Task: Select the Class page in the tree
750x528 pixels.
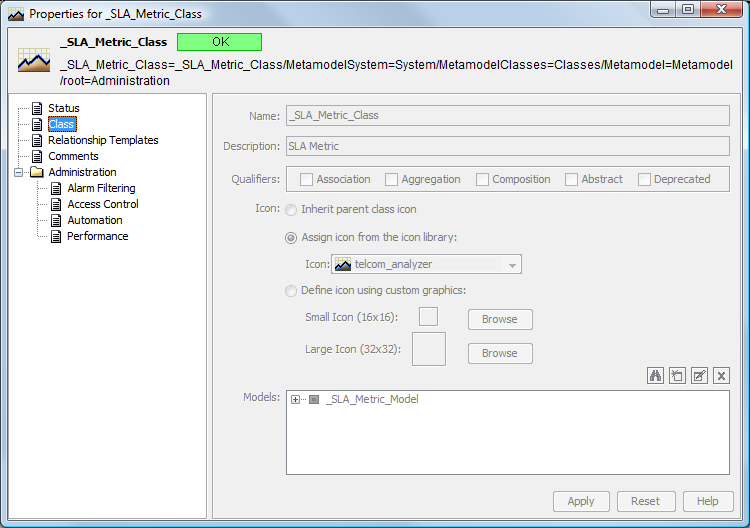Action: click(62, 124)
